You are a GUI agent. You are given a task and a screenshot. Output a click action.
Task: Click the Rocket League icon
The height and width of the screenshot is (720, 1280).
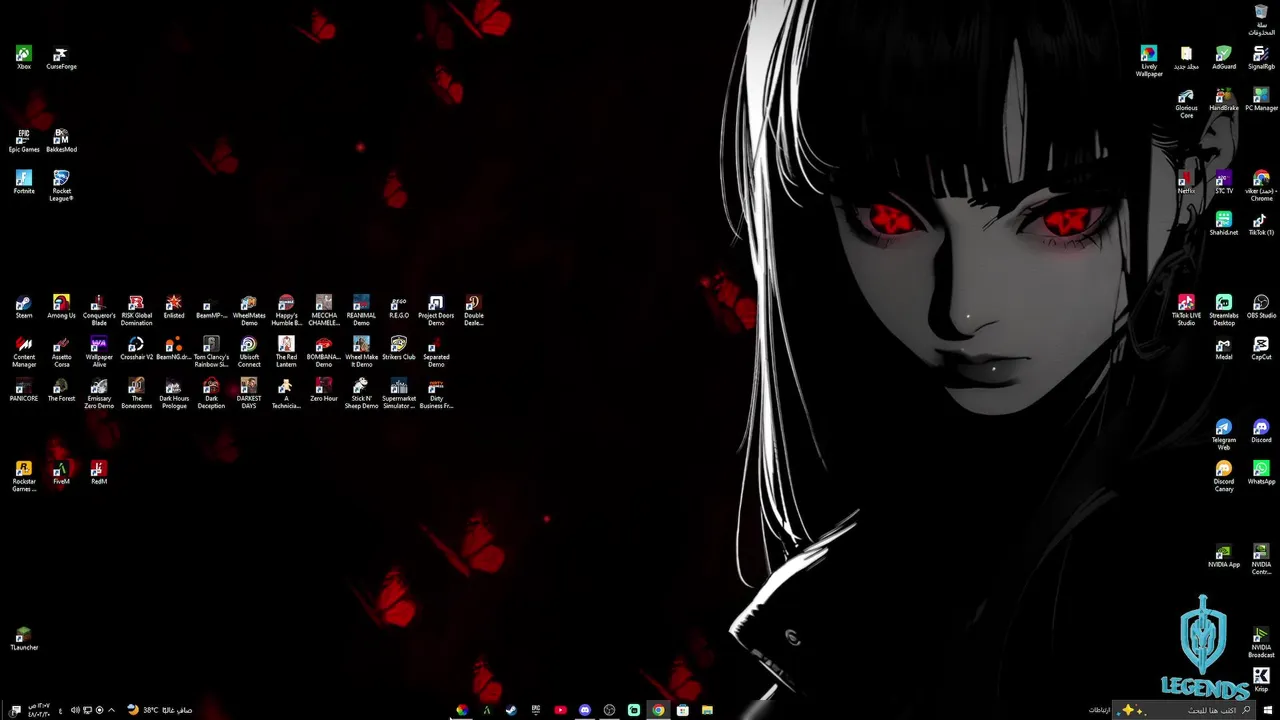pos(61,186)
